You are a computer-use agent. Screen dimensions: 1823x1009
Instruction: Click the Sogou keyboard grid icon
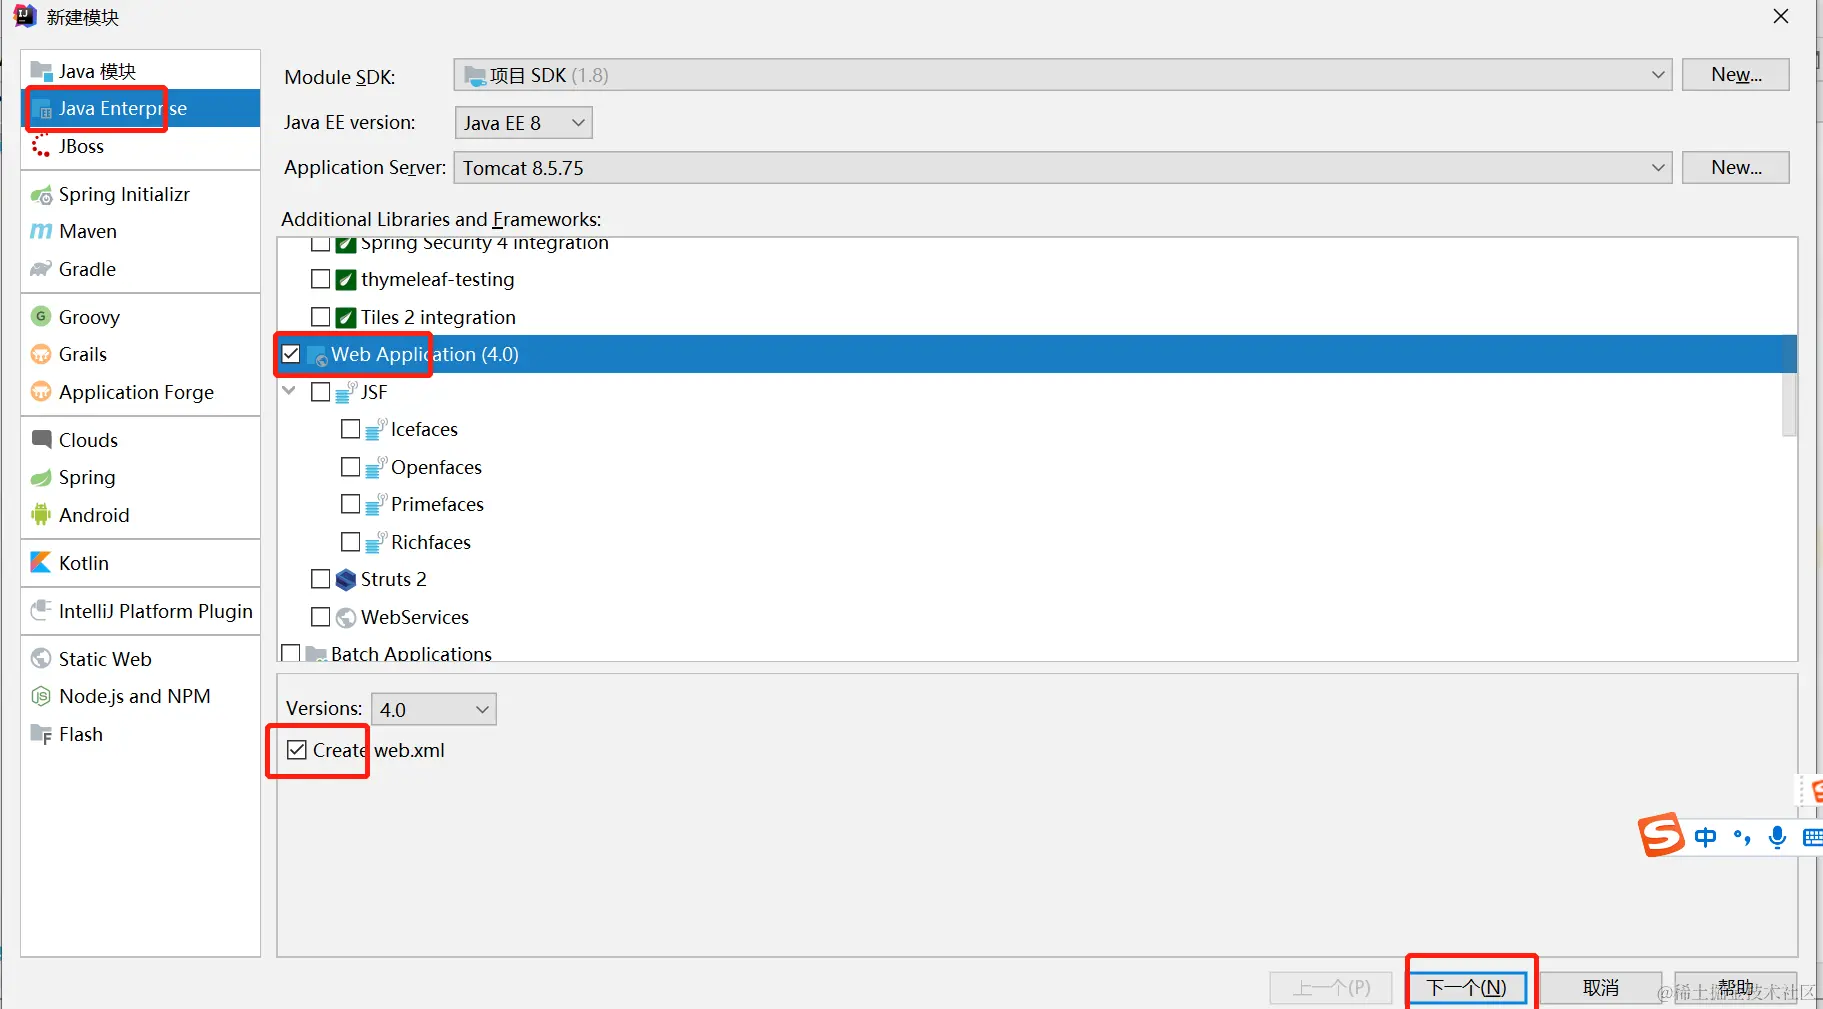(x=1812, y=837)
